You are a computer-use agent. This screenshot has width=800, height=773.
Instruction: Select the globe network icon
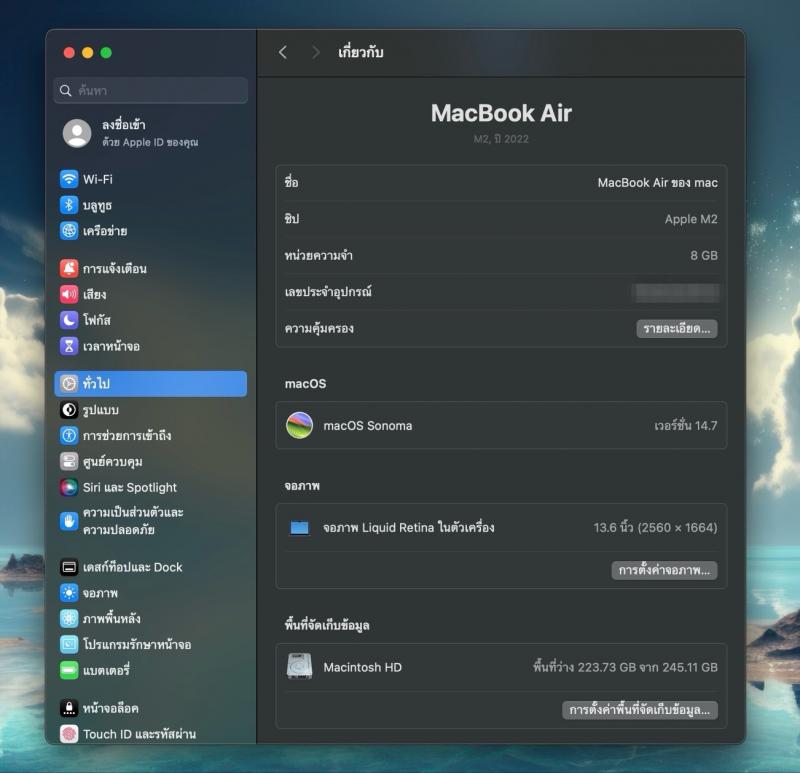[x=69, y=231]
